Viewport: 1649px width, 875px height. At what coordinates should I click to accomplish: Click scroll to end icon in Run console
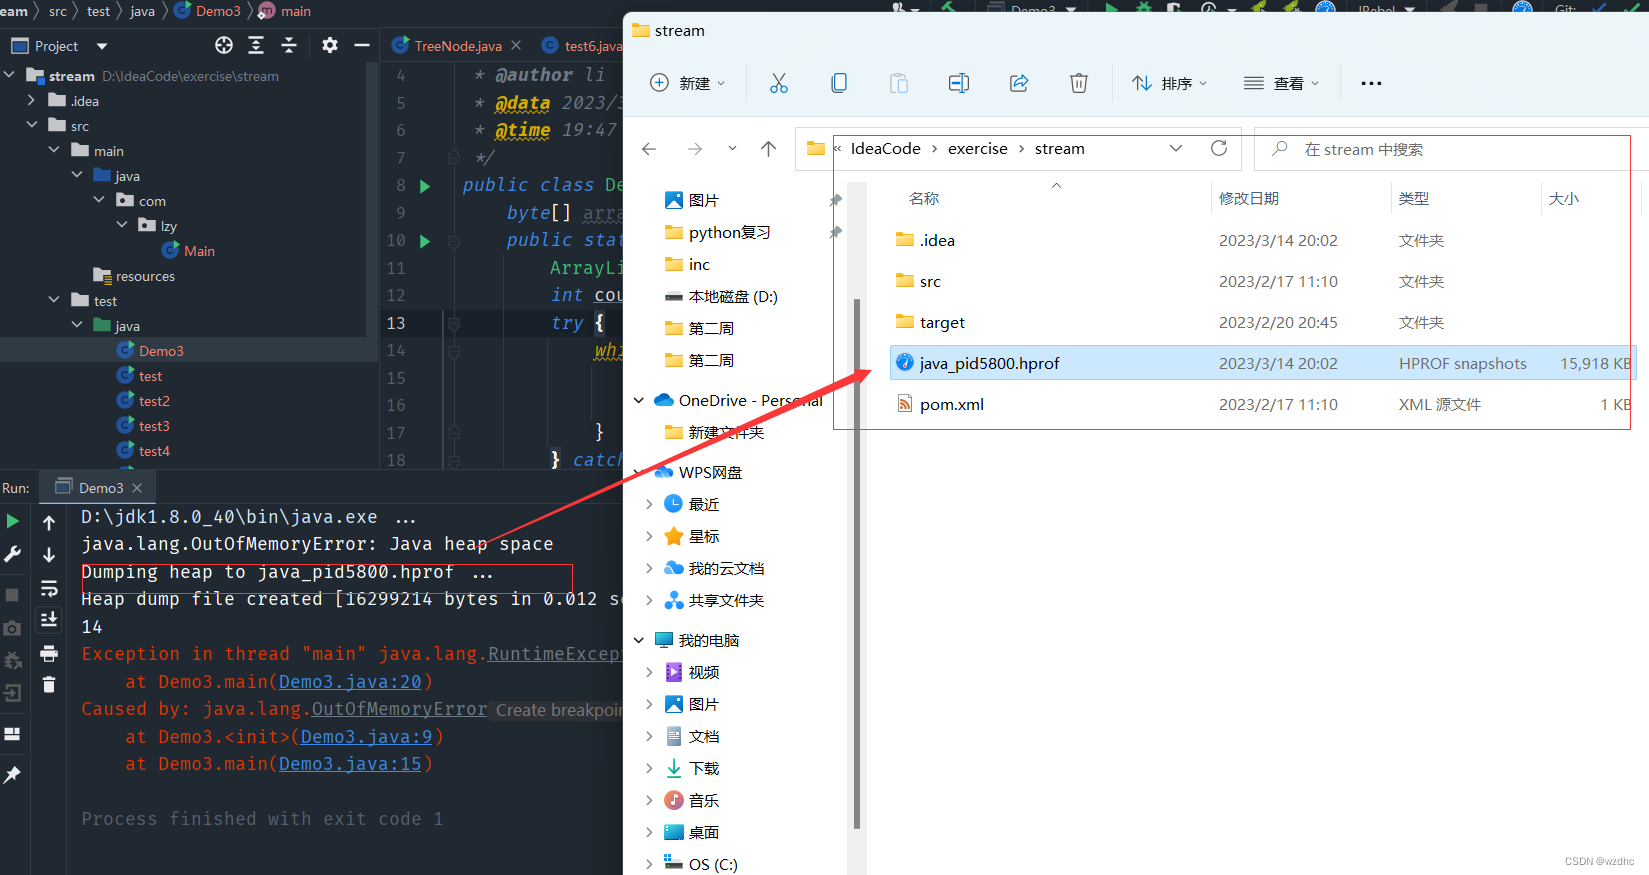click(x=49, y=620)
